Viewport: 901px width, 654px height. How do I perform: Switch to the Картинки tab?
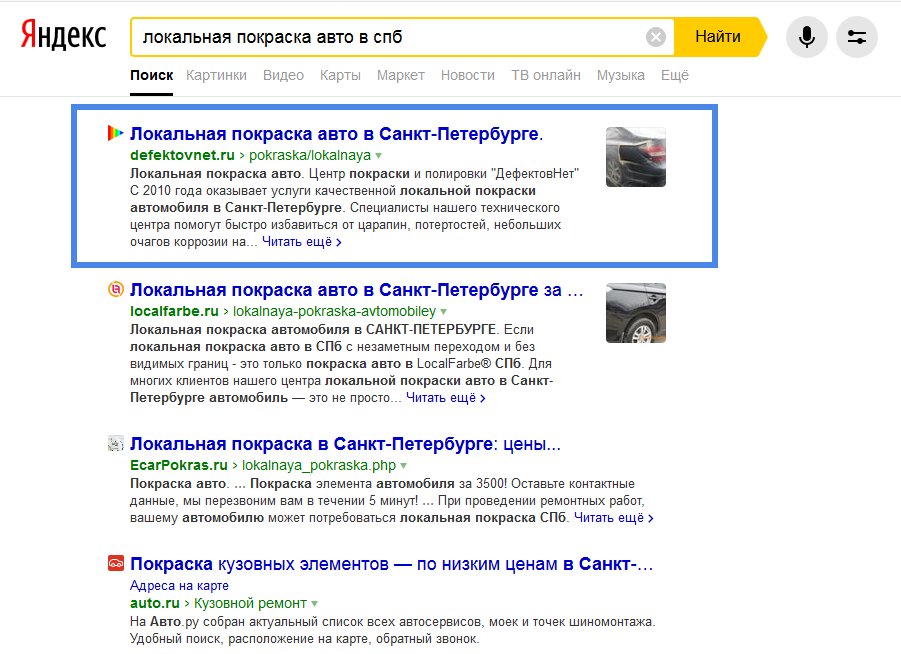pyautogui.click(x=216, y=75)
